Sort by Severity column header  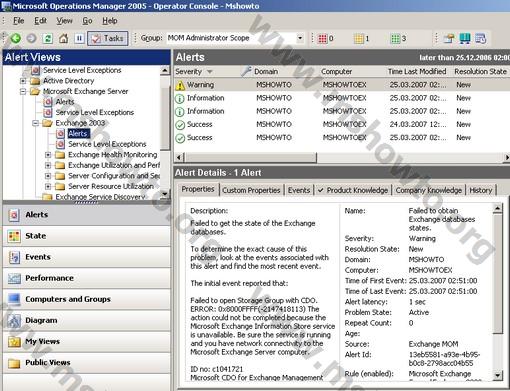pyautogui.click(x=207, y=72)
